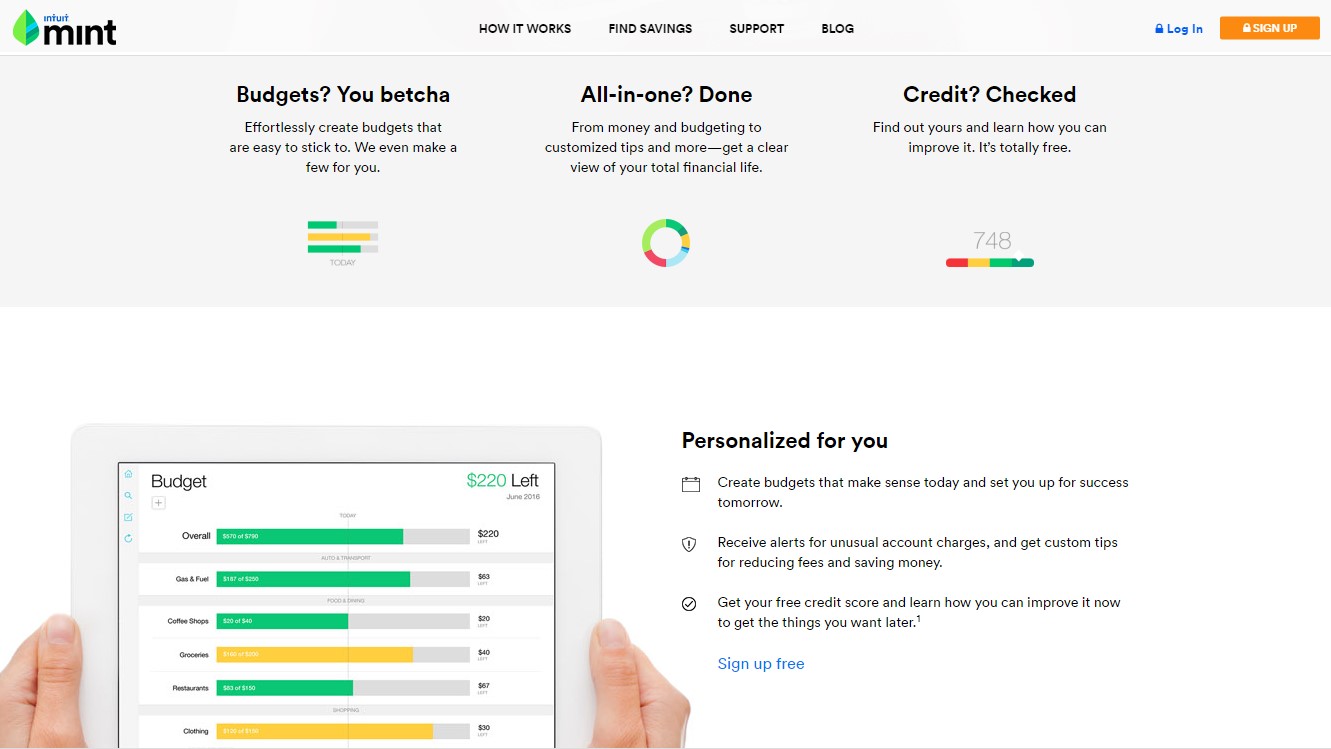Open the HOW IT WORKS menu item
The height and width of the screenshot is (749, 1331).
(x=525, y=28)
